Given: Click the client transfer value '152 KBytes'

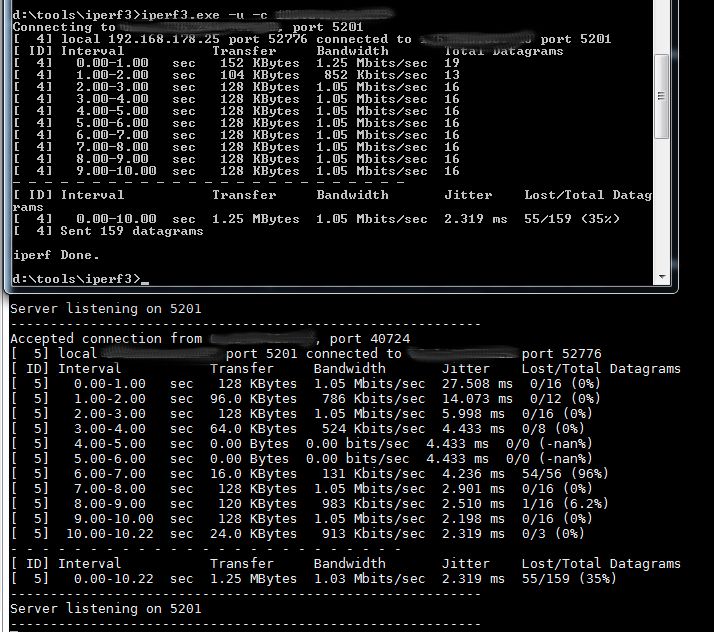Looking at the screenshot, I should (260, 63).
